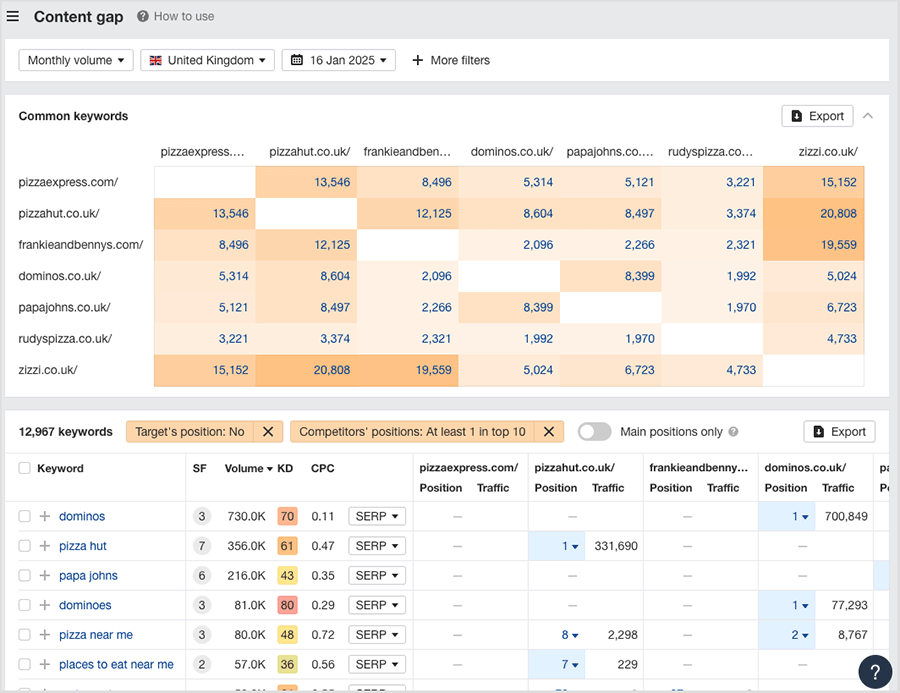Viewport: 900px width, 693px height.
Task: Click 19,559 cell in frankieandbennys row
Action: (814, 245)
